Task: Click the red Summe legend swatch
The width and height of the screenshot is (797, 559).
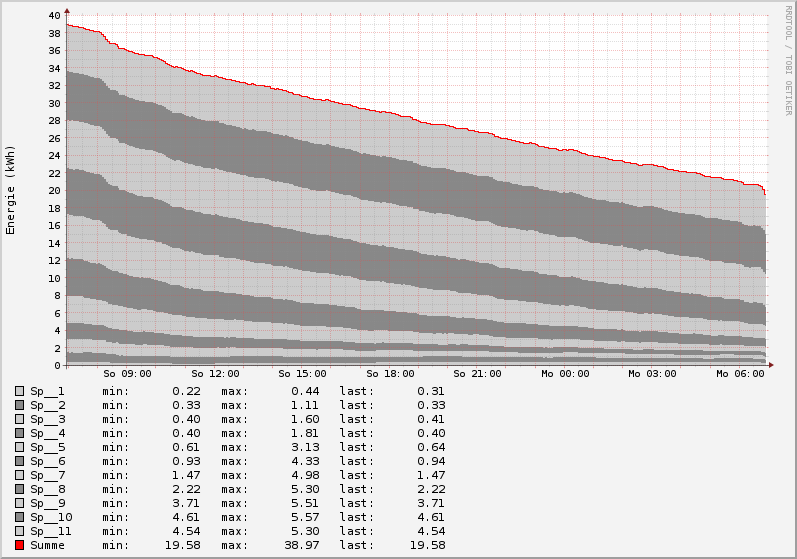Action: (x=19, y=545)
